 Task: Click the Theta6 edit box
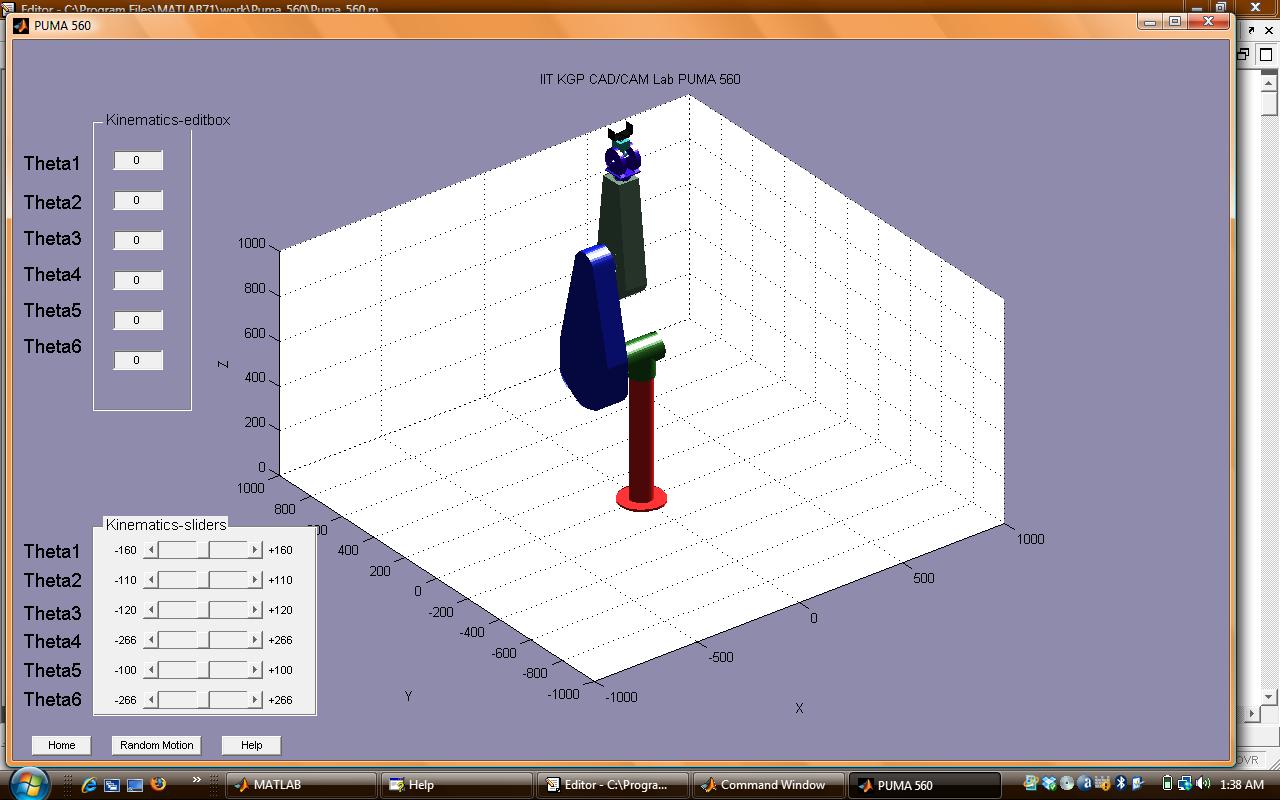click(x=137, y=361)
